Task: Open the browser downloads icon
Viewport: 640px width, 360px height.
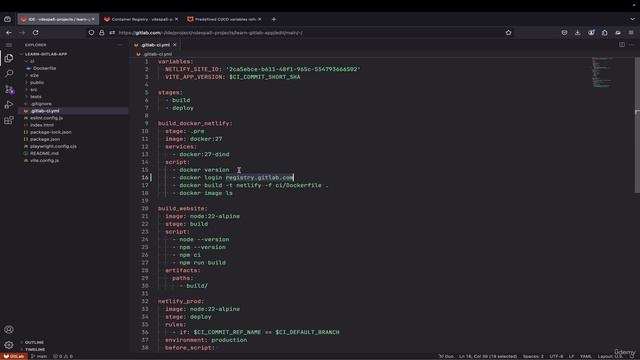Action: tap(578, 32)
